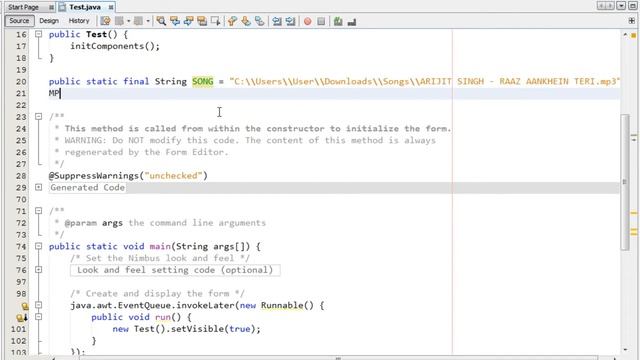Click setVisible(true) statement
640x360 pixels.
(215, 329)
